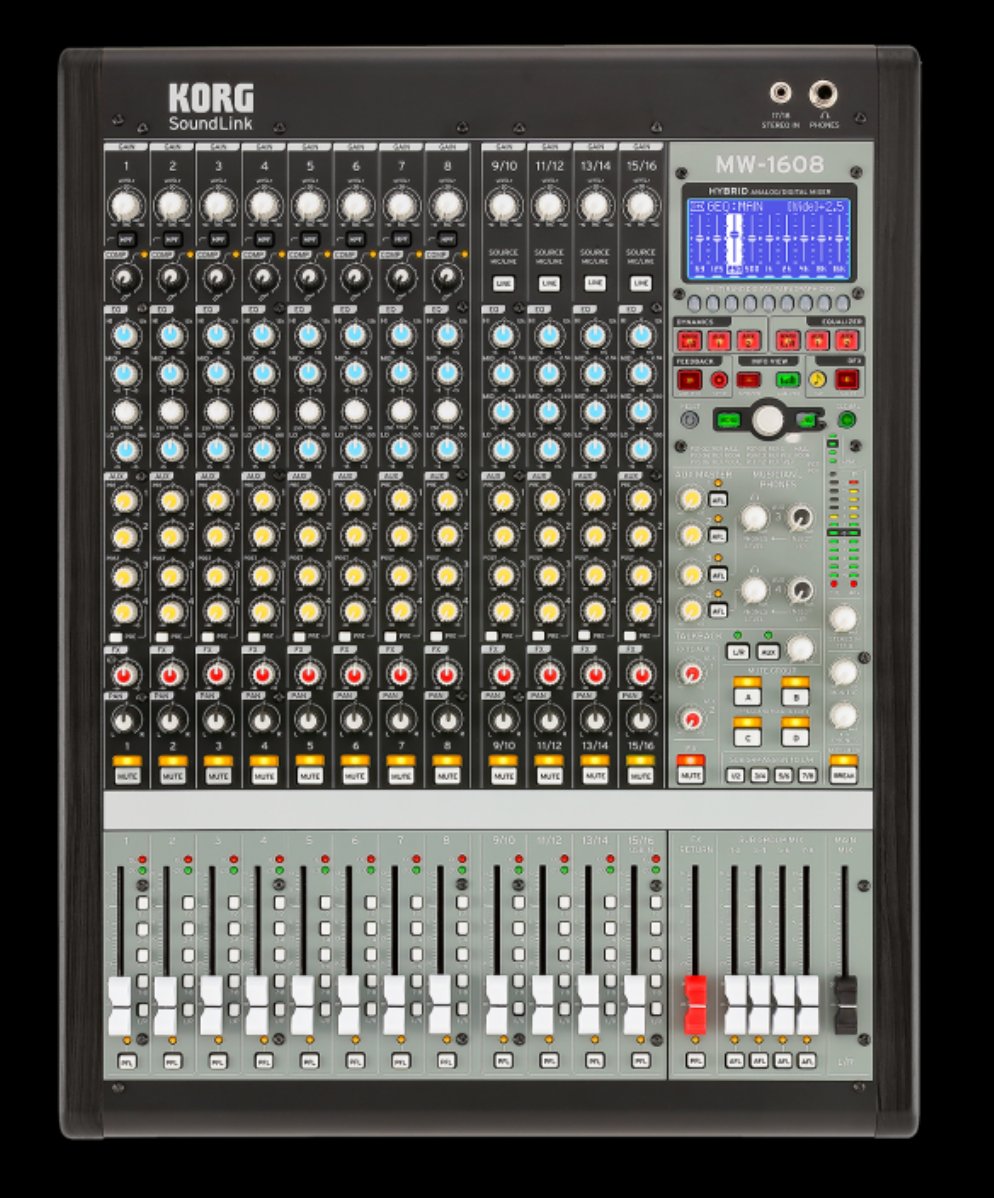Toggle the FX MUTE button in master section
Image resolution: width=994 pixels, height=1198 pixels.
[691, 775]
